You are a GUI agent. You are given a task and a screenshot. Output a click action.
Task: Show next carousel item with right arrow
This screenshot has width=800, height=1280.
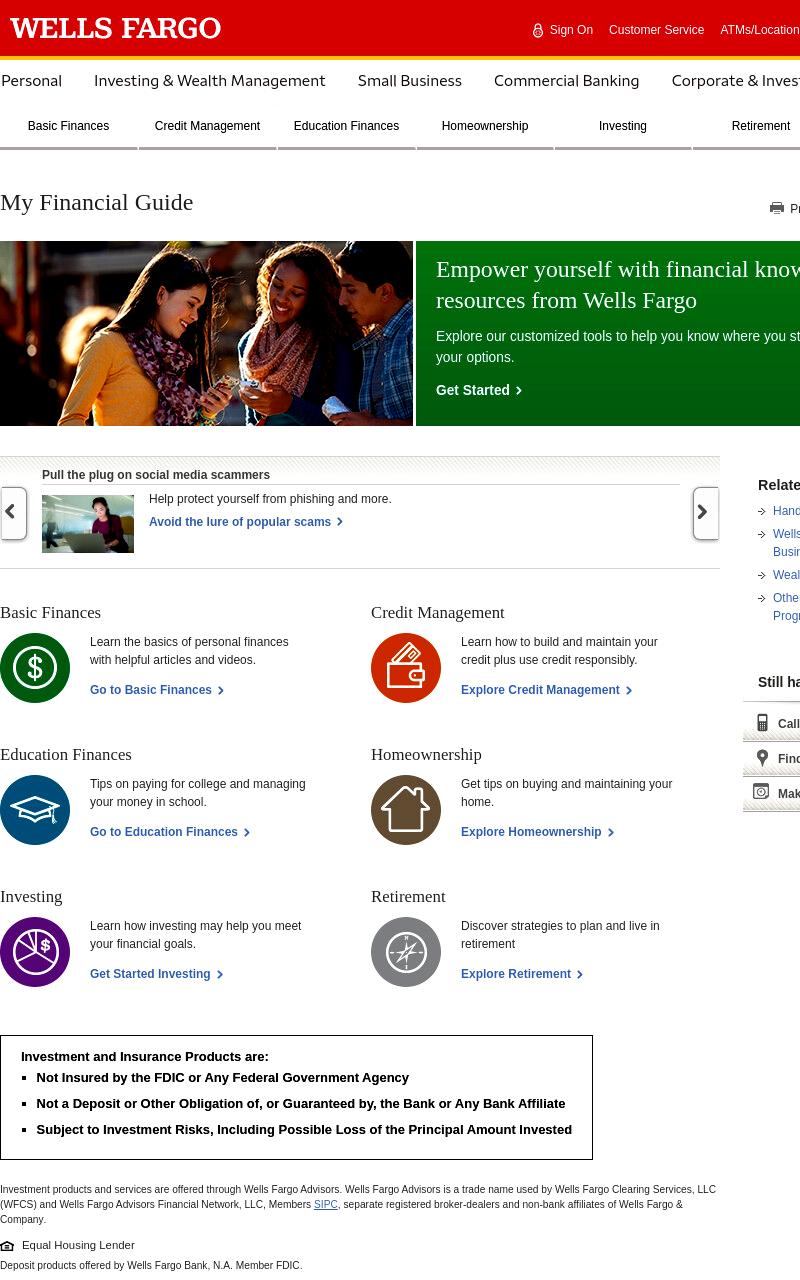point(705,513)
